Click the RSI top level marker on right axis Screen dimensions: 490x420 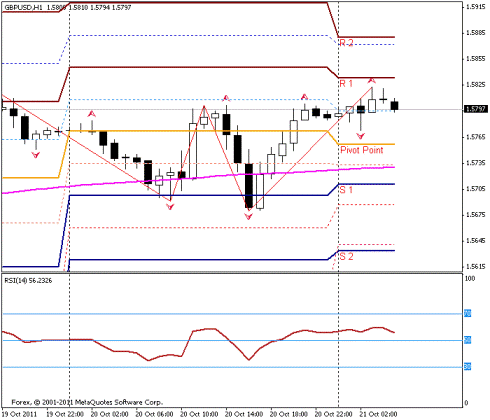tap(468, 313)
